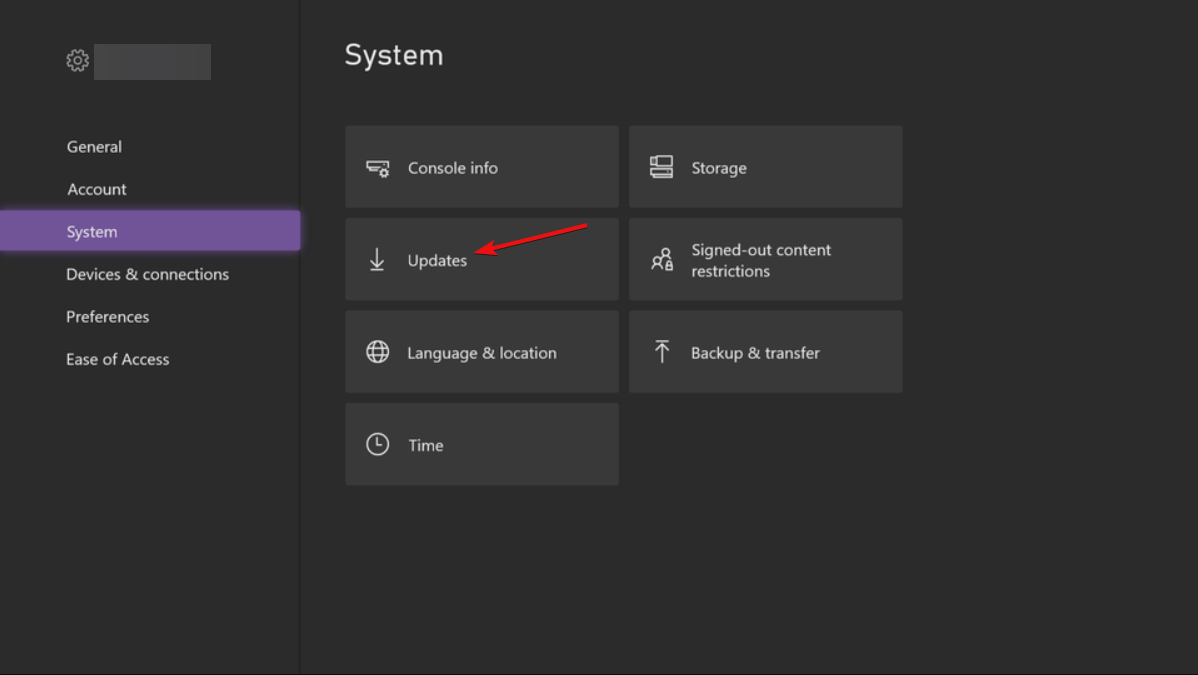Click the Storage drive icon
1198x675 pixels.
[661, 167]
